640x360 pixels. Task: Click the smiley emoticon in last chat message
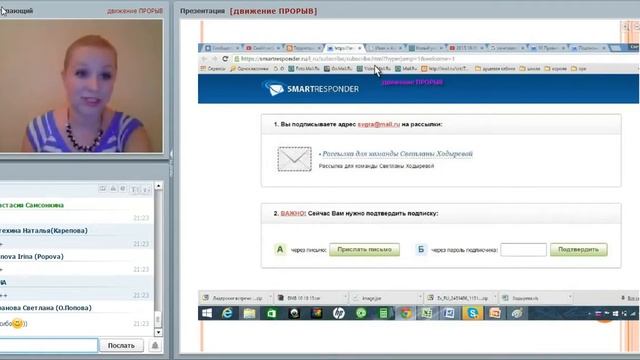point(17,323)
